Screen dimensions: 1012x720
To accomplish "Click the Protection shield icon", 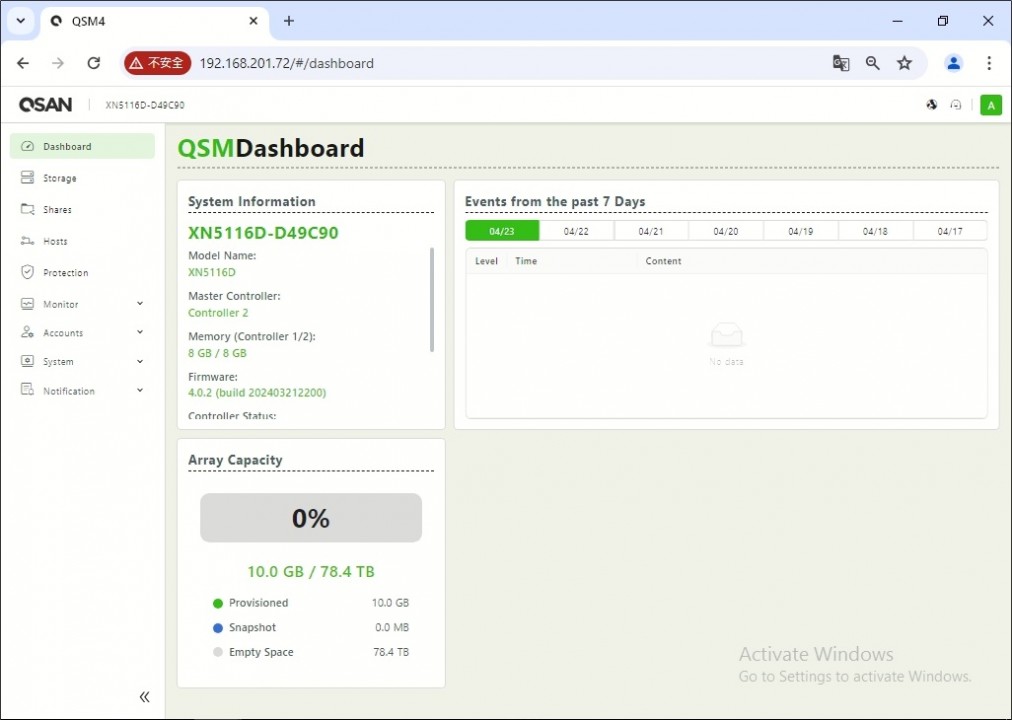I will 28,273.
